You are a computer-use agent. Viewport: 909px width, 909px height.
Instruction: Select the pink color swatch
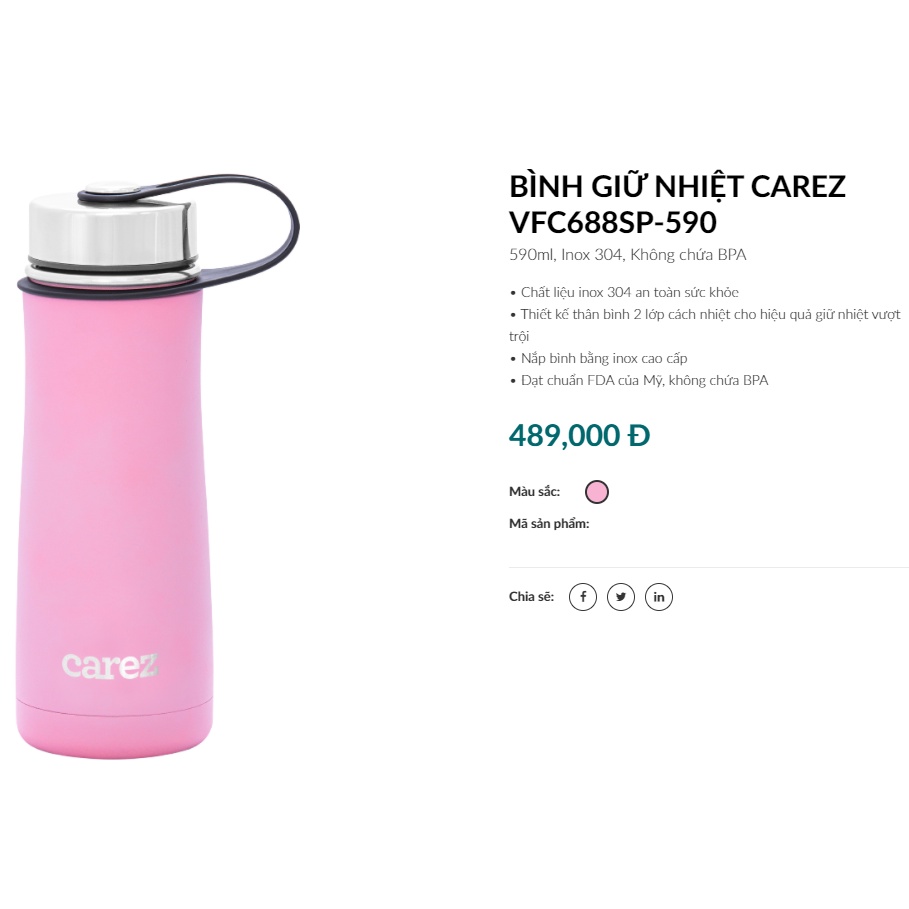[x=597, y=492]
